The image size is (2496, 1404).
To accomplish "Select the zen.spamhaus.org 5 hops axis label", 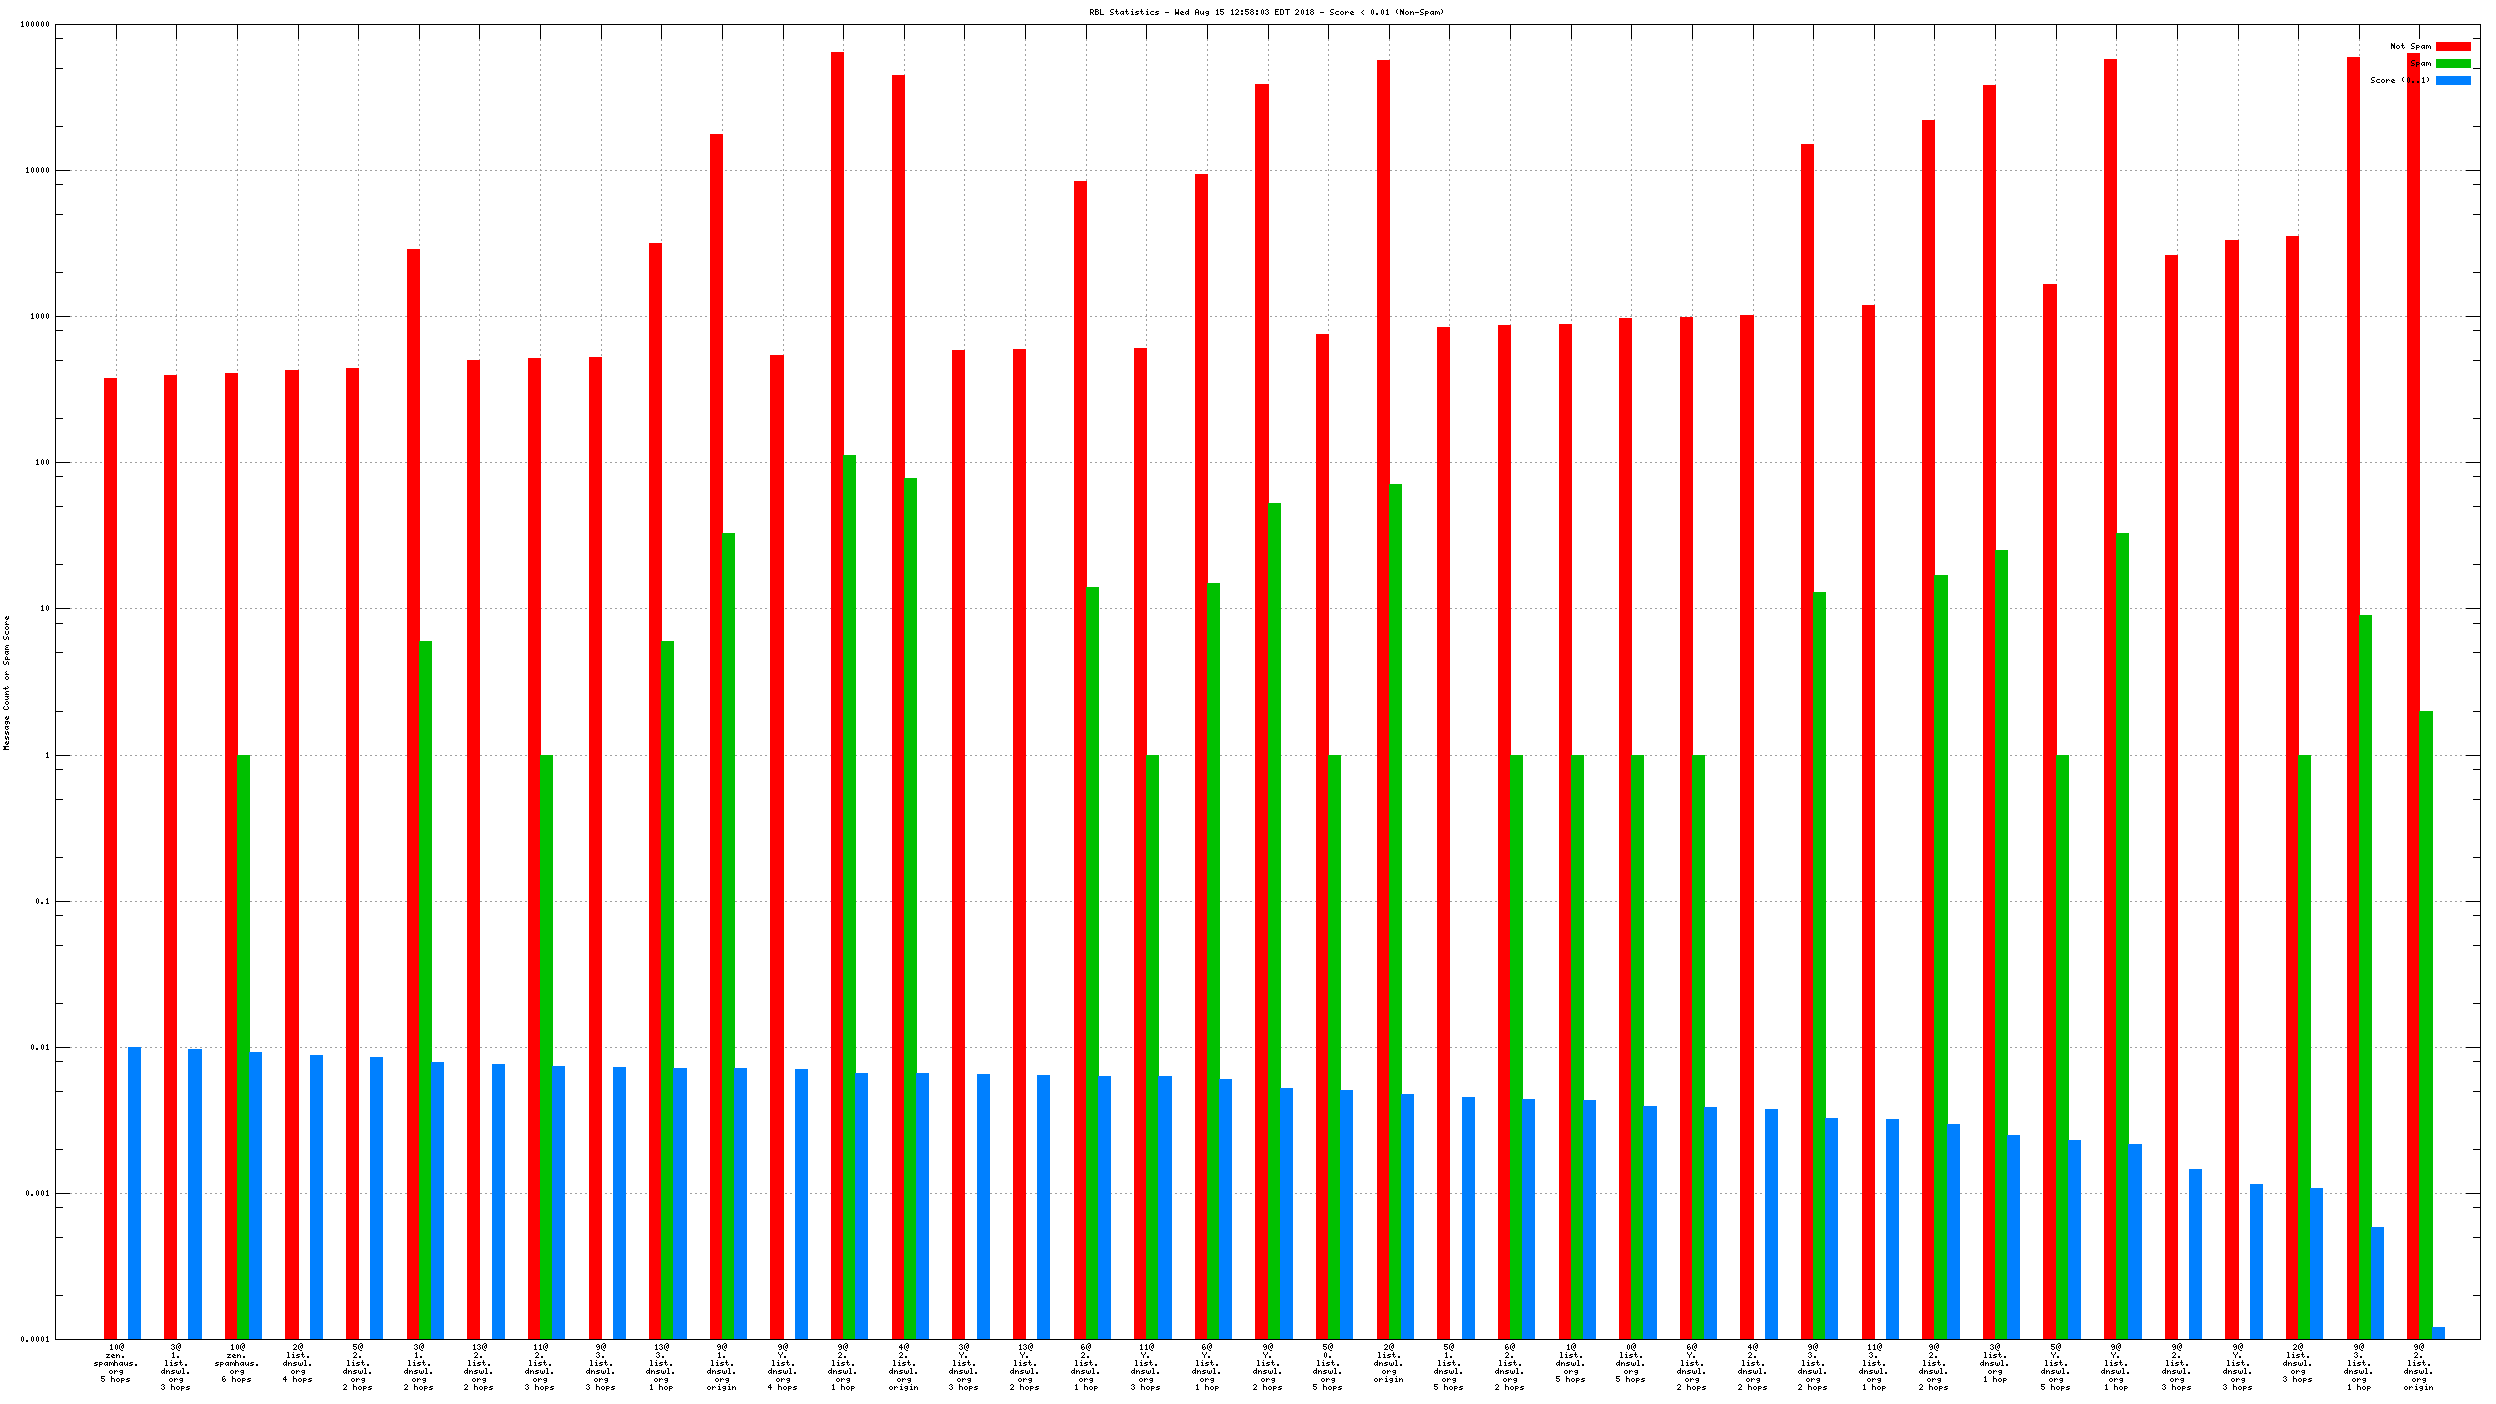I will pos(116,1363).
